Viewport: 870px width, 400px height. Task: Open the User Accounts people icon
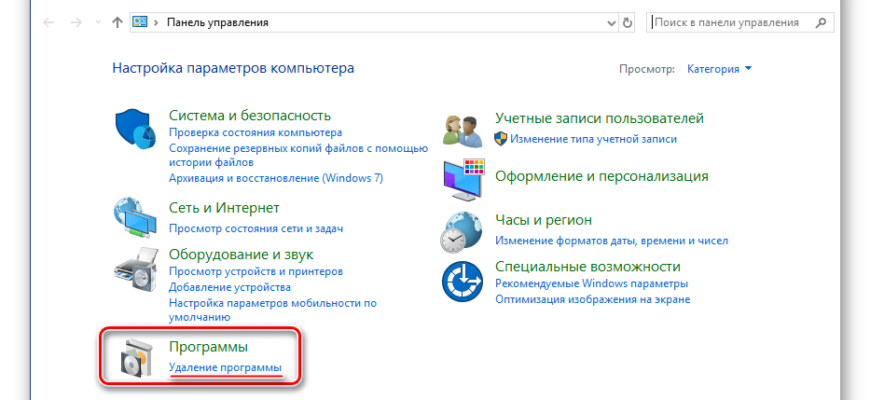coord(464,130)
